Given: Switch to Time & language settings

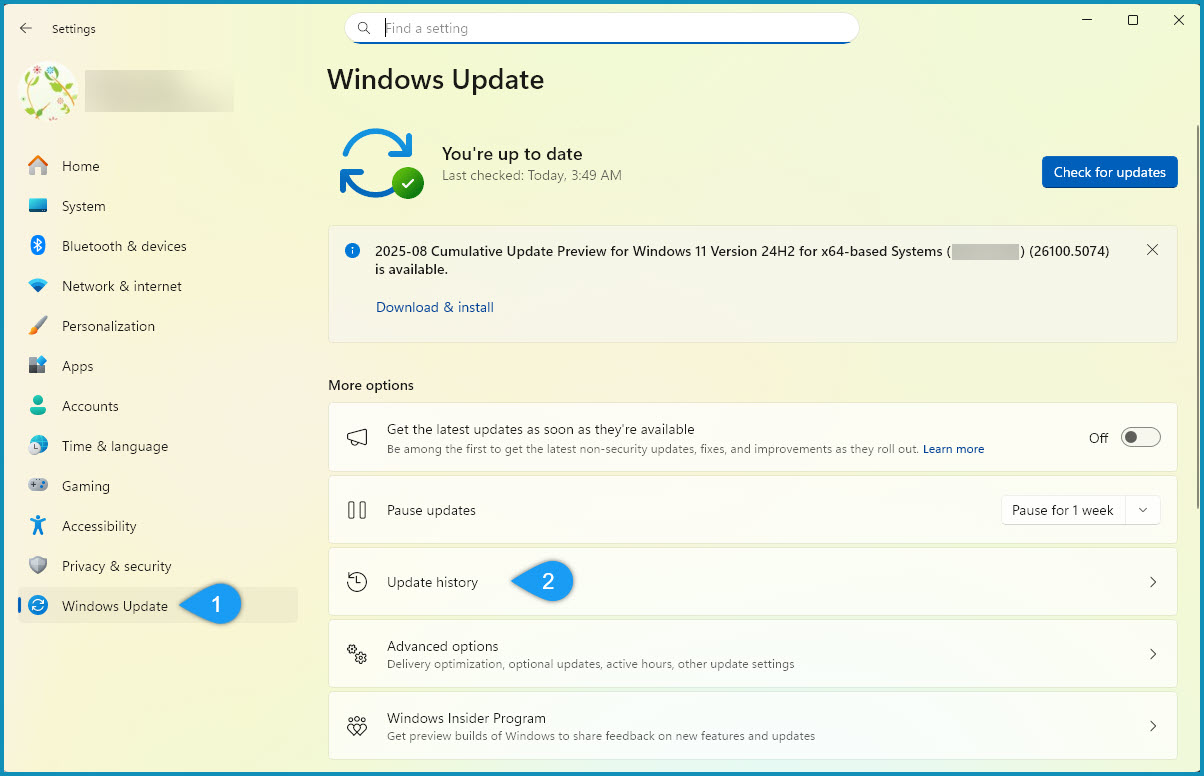Looking at the screenshot, I should click(x=113, y=446).
